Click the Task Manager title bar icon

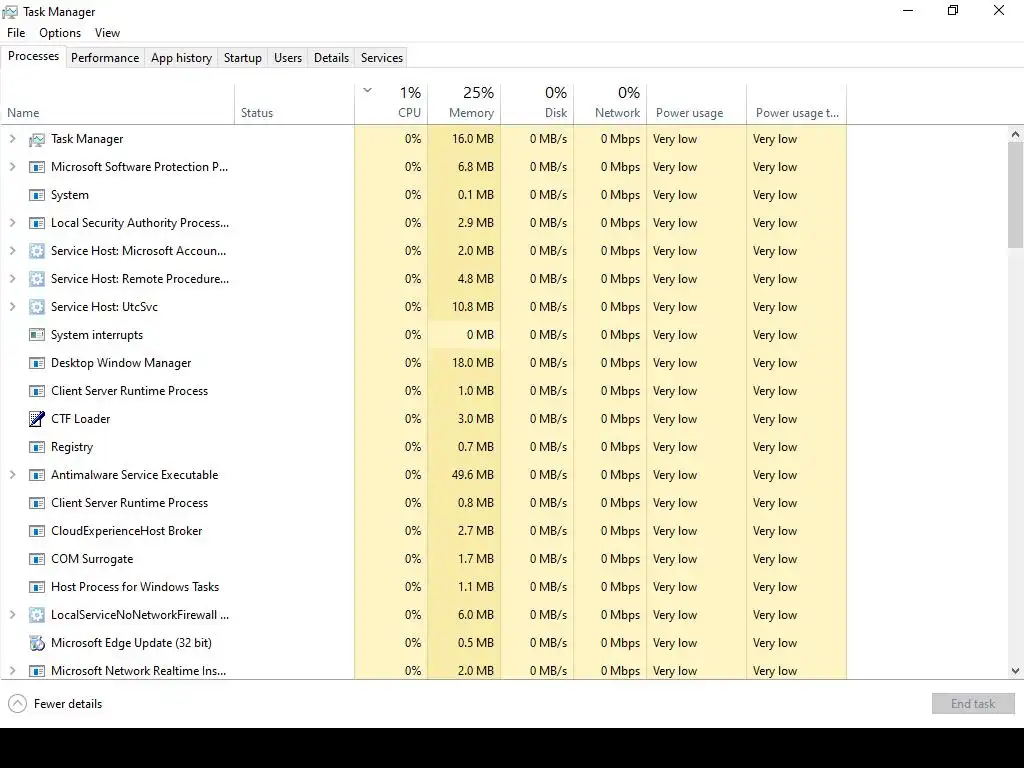coord(10,12)
